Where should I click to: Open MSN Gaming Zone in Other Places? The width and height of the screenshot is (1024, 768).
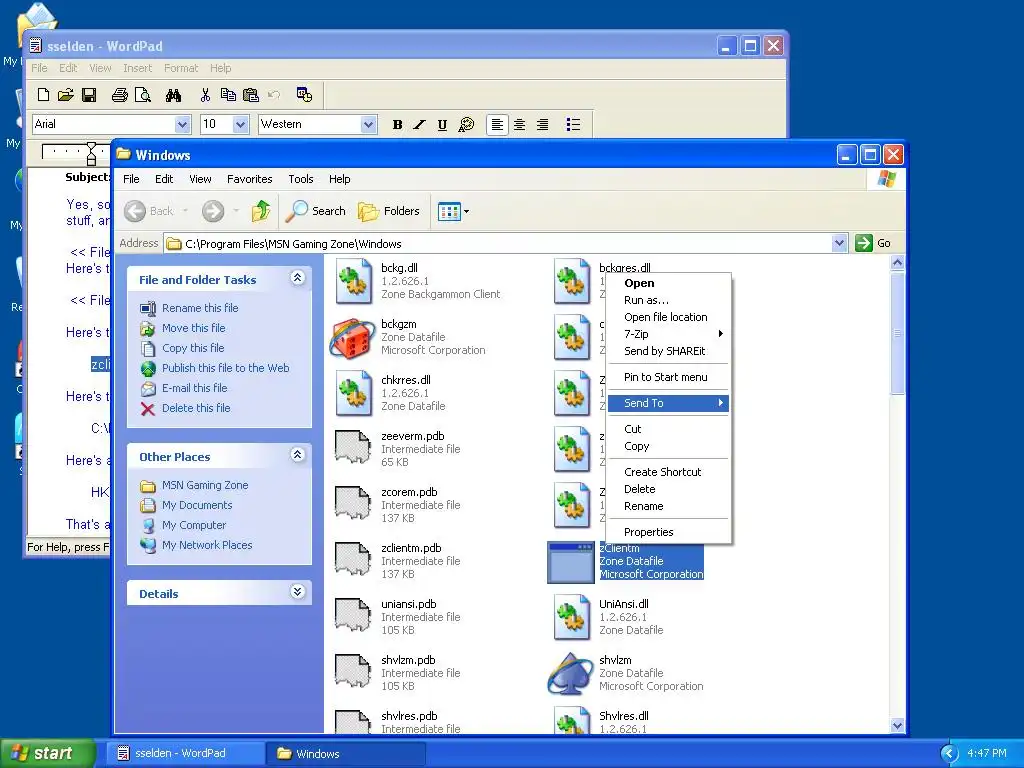[x=205, y=485]
